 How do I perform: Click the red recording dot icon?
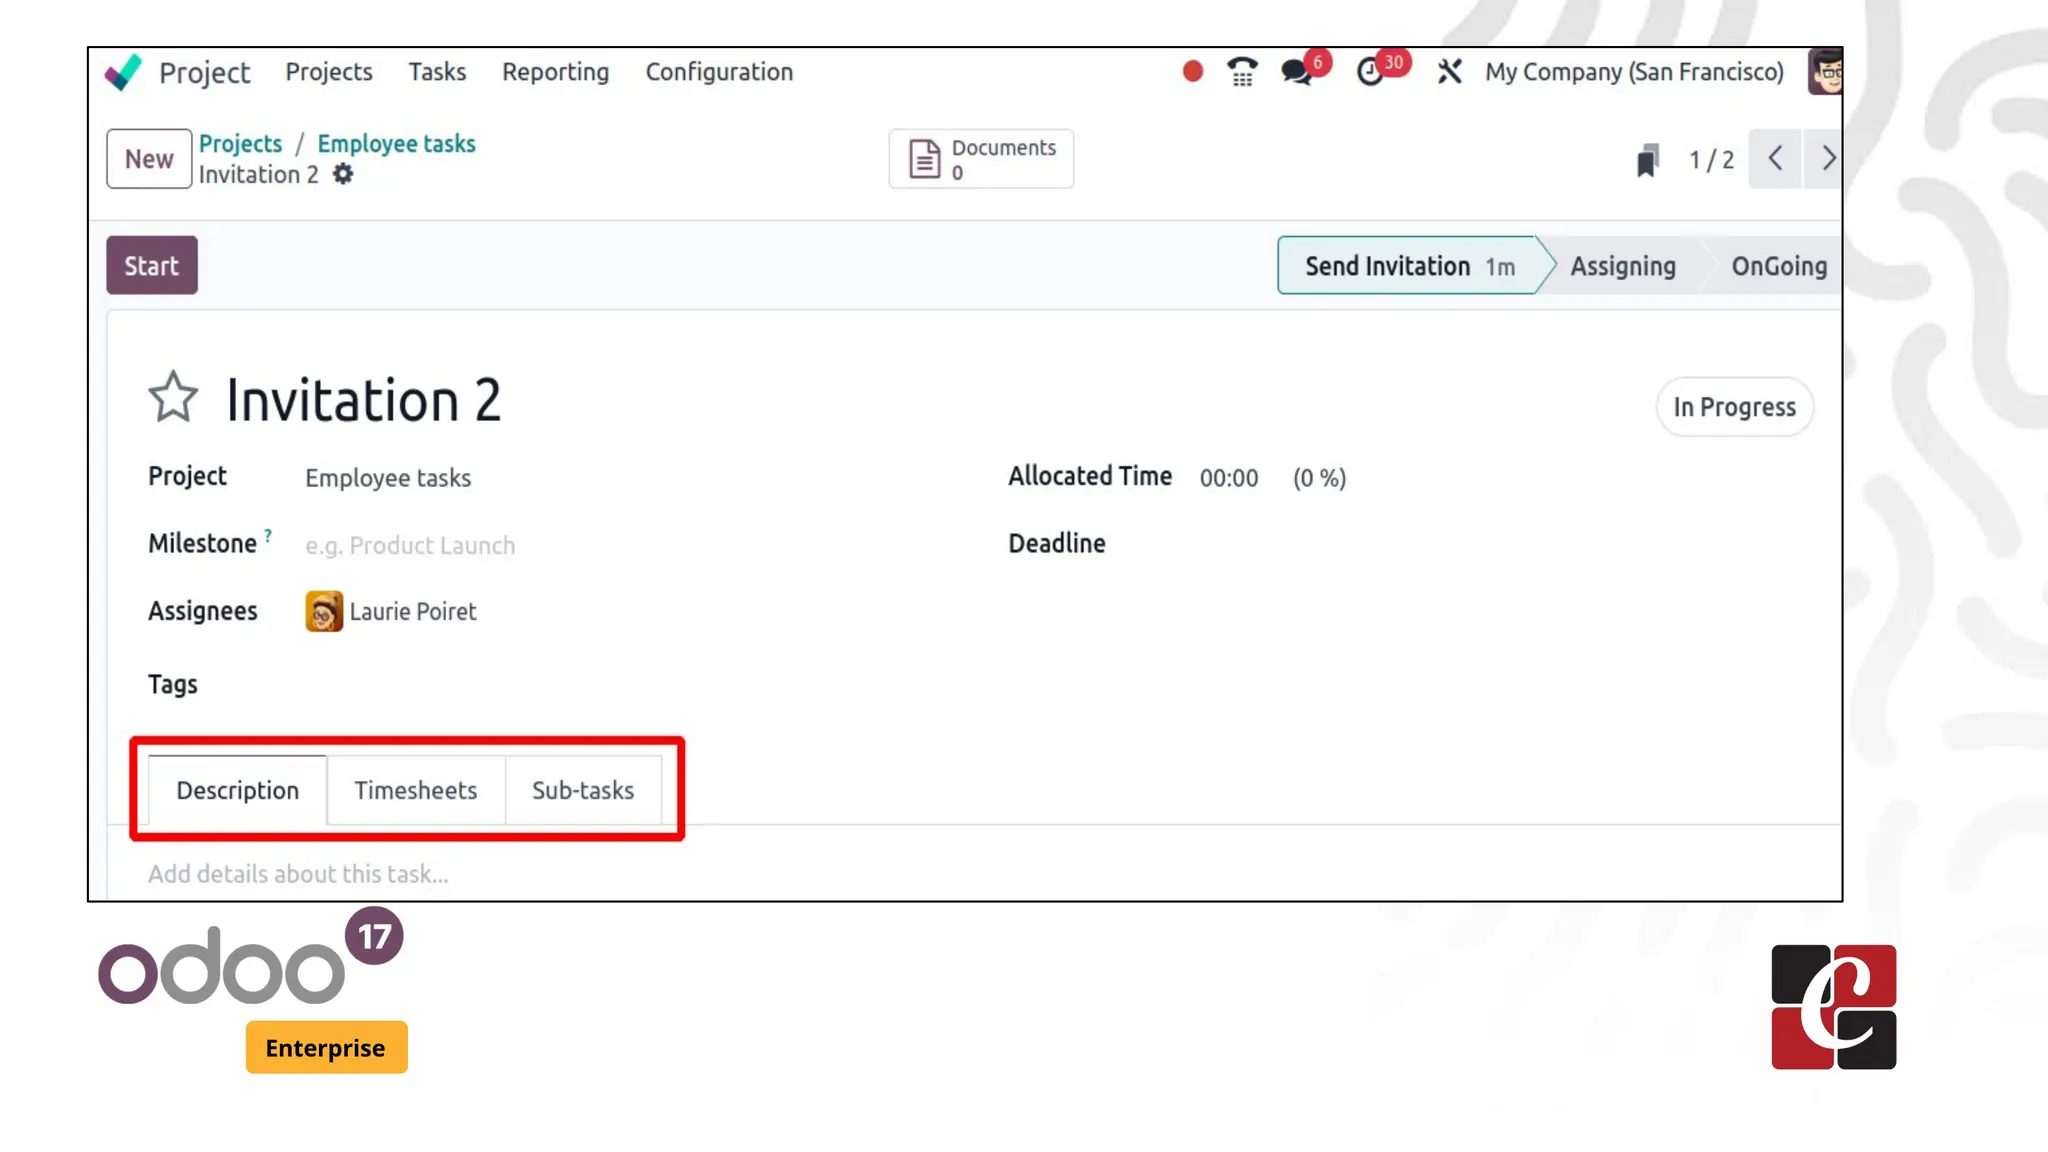click(1192, 72)
